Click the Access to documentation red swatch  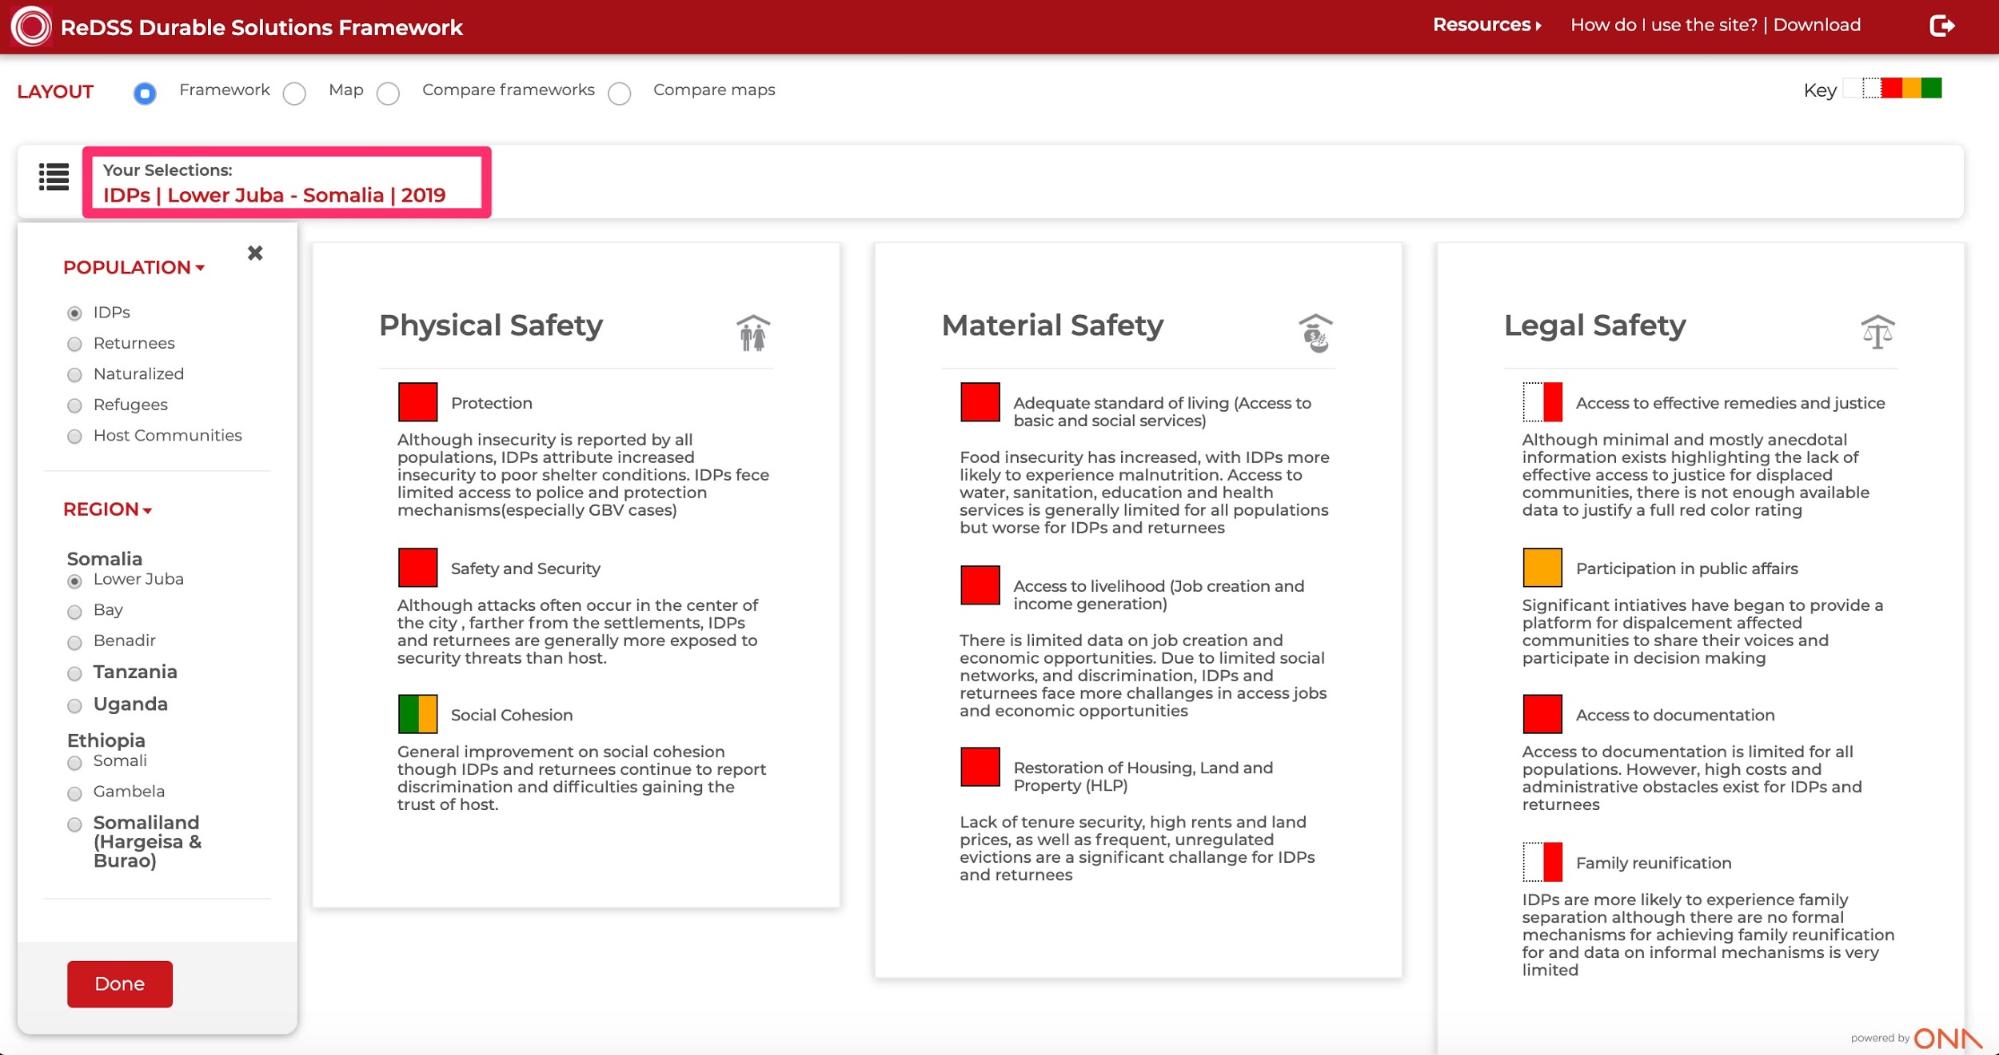pos(1542,714)
